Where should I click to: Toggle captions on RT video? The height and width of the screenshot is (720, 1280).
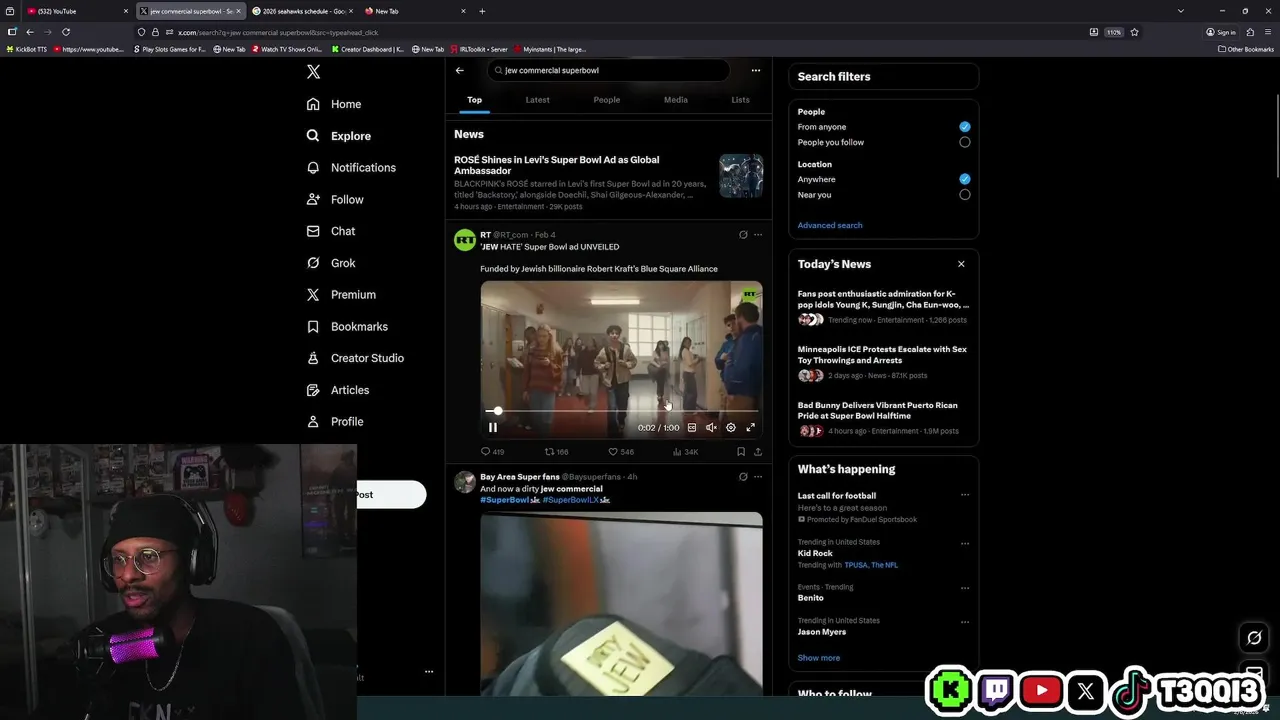point(692,427)
